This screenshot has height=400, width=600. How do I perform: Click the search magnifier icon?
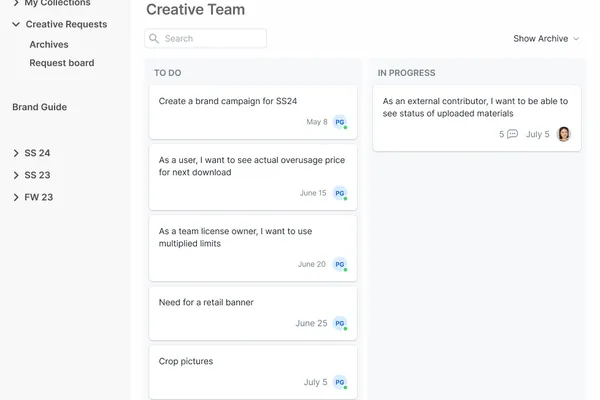(154, 38)
